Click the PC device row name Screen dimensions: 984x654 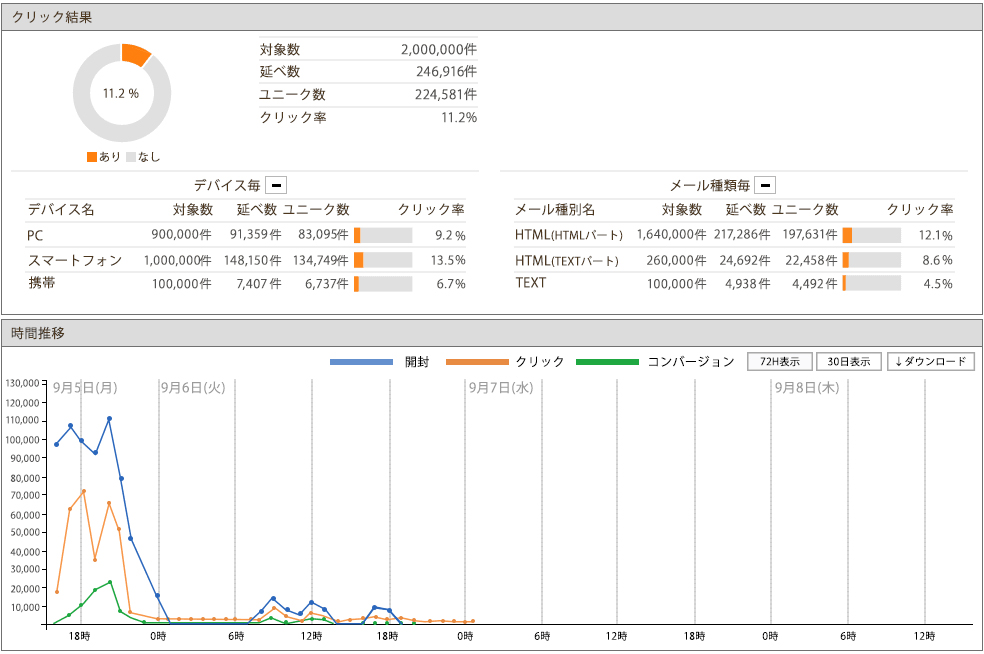35,235
